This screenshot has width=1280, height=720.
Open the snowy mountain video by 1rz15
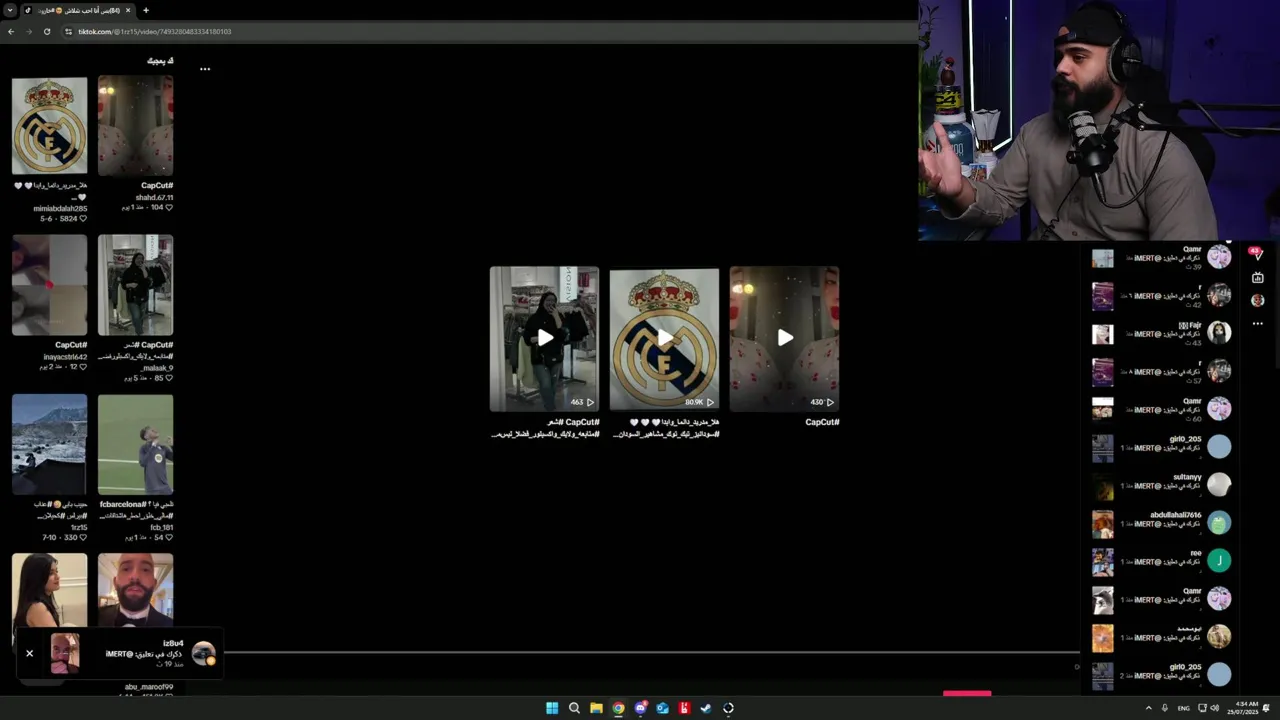[x=49, y=444]
